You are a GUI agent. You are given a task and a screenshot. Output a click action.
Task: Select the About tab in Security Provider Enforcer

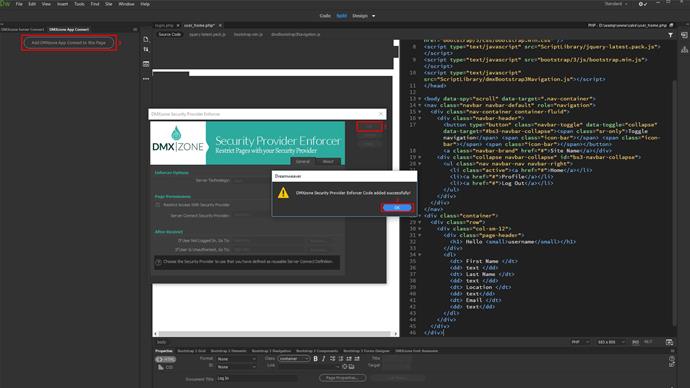point(328,161)
